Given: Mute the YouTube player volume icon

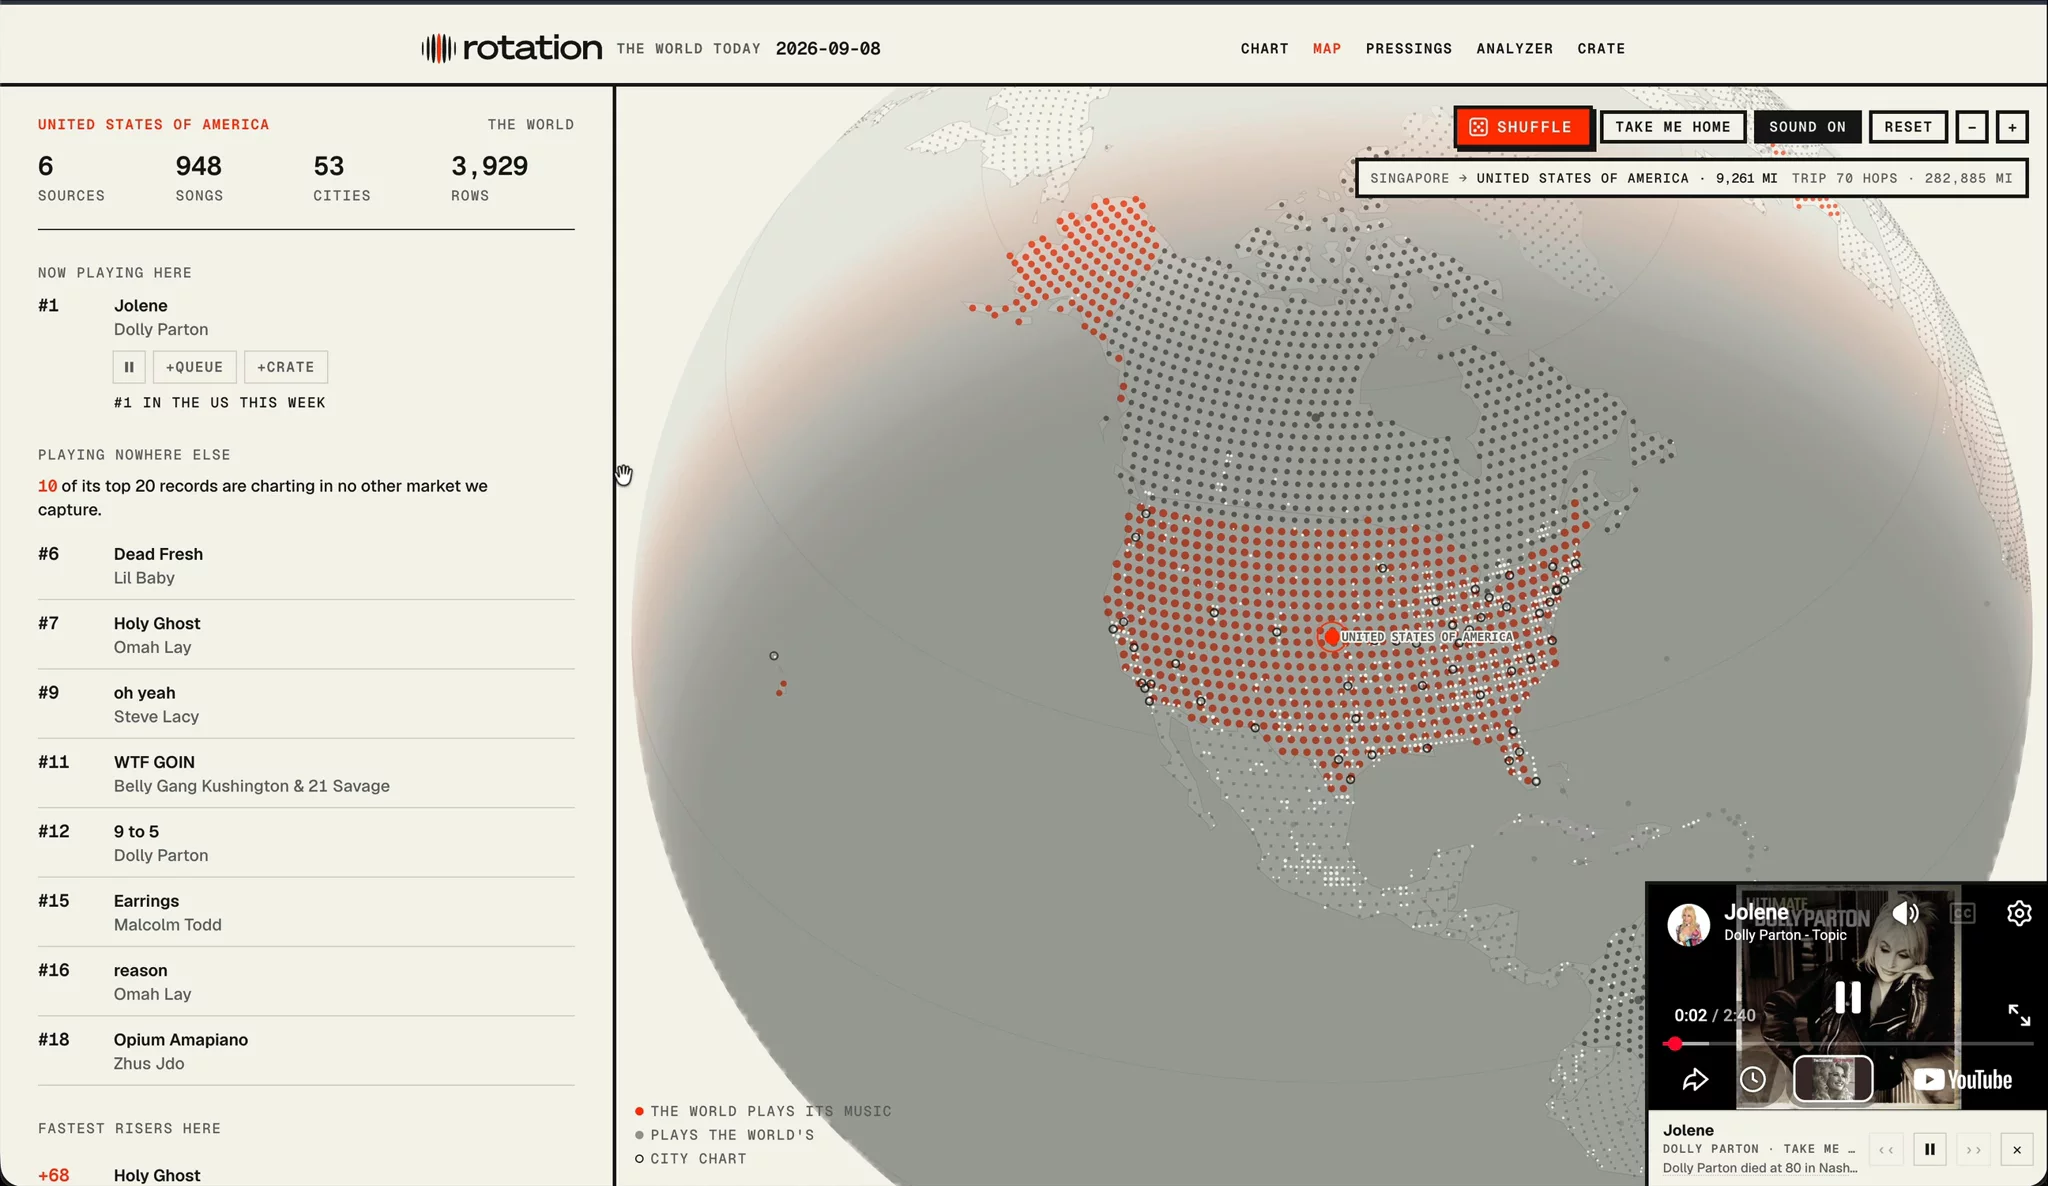Looking at the screenshot, I should click(1905, 913).
